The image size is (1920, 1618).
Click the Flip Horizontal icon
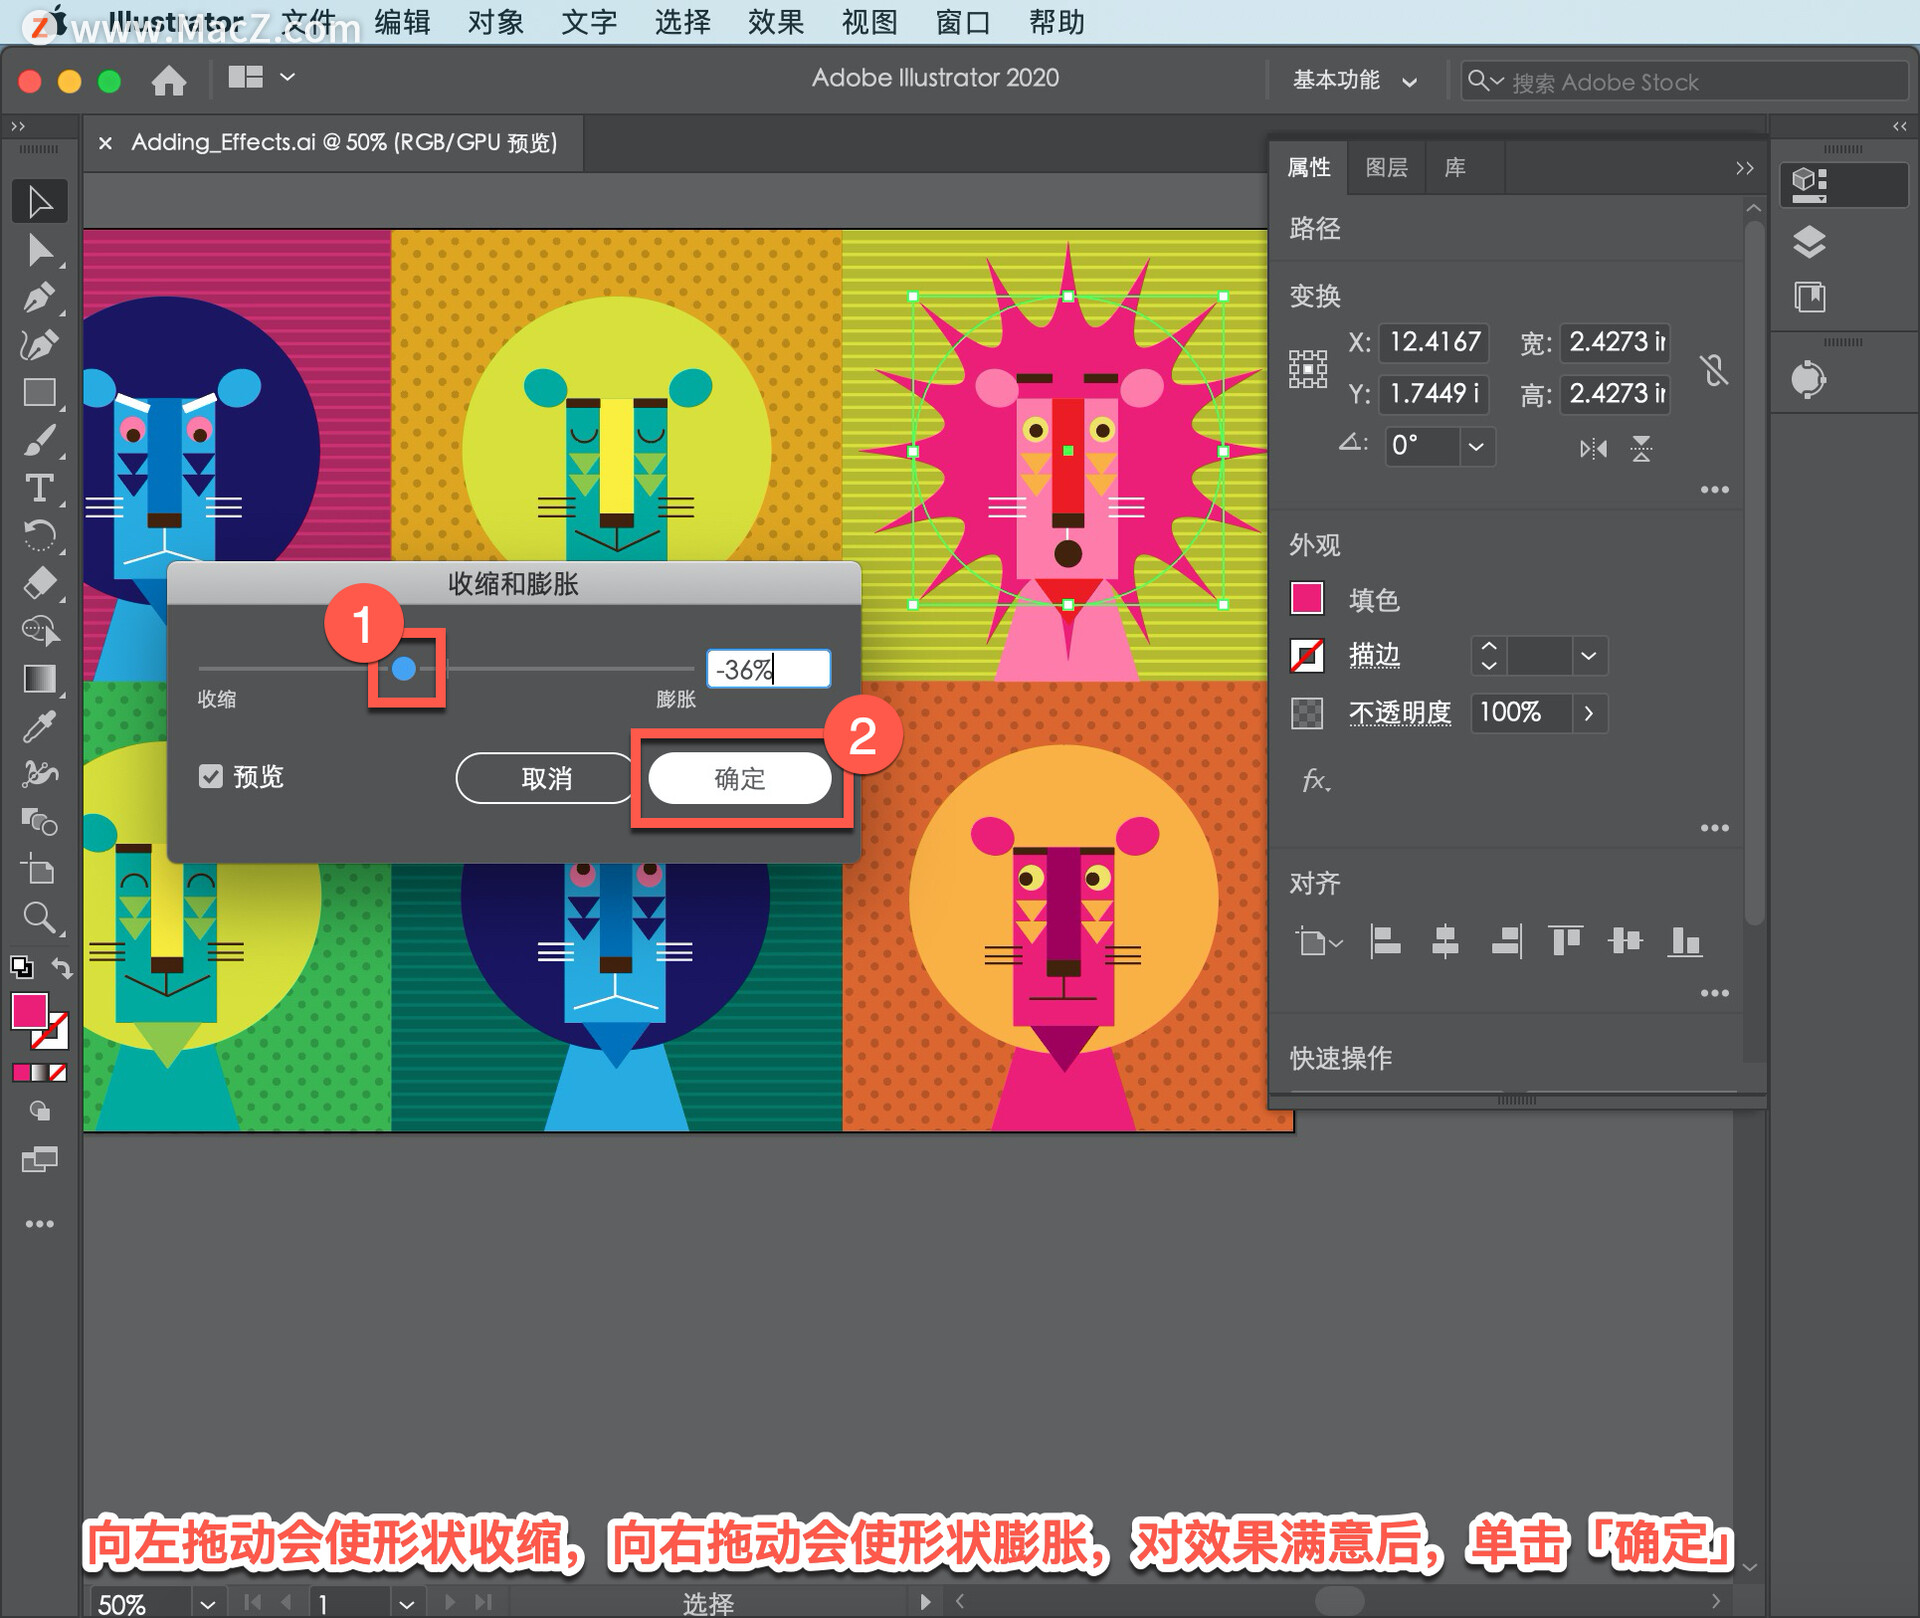1593,448
